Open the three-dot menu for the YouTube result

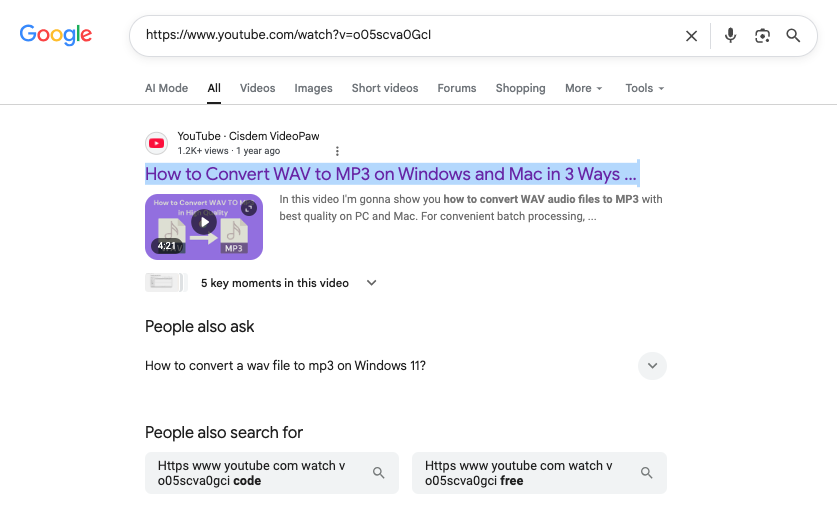coord(337,151)
